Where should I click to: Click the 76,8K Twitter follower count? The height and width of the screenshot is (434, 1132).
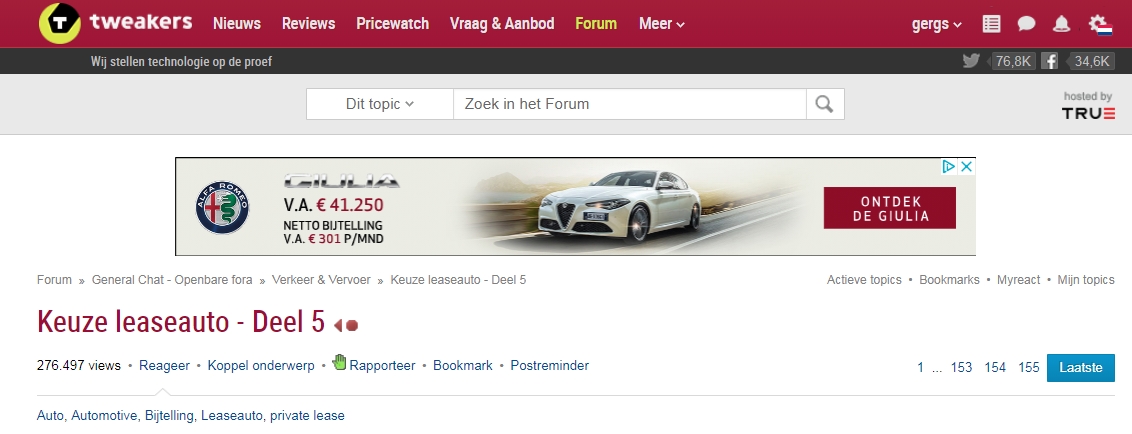(1012, 61)
